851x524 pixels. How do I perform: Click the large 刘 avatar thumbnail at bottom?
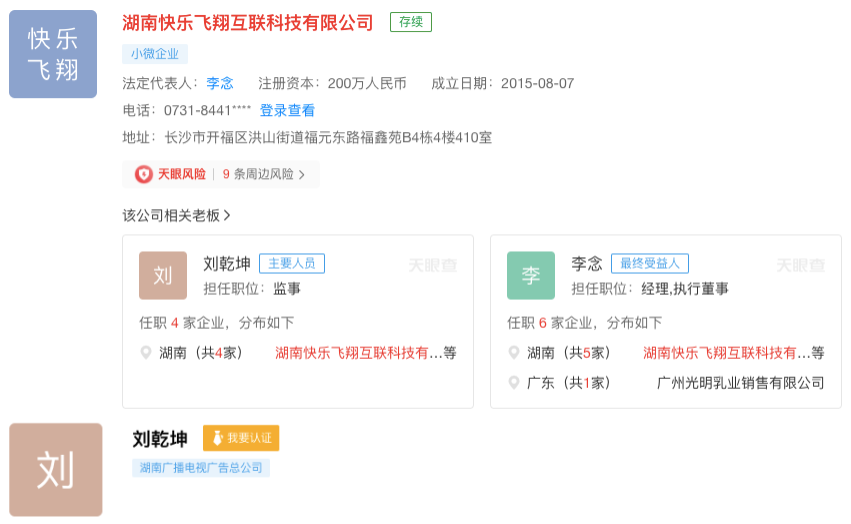pyautogui.click(x=56, y=470)
